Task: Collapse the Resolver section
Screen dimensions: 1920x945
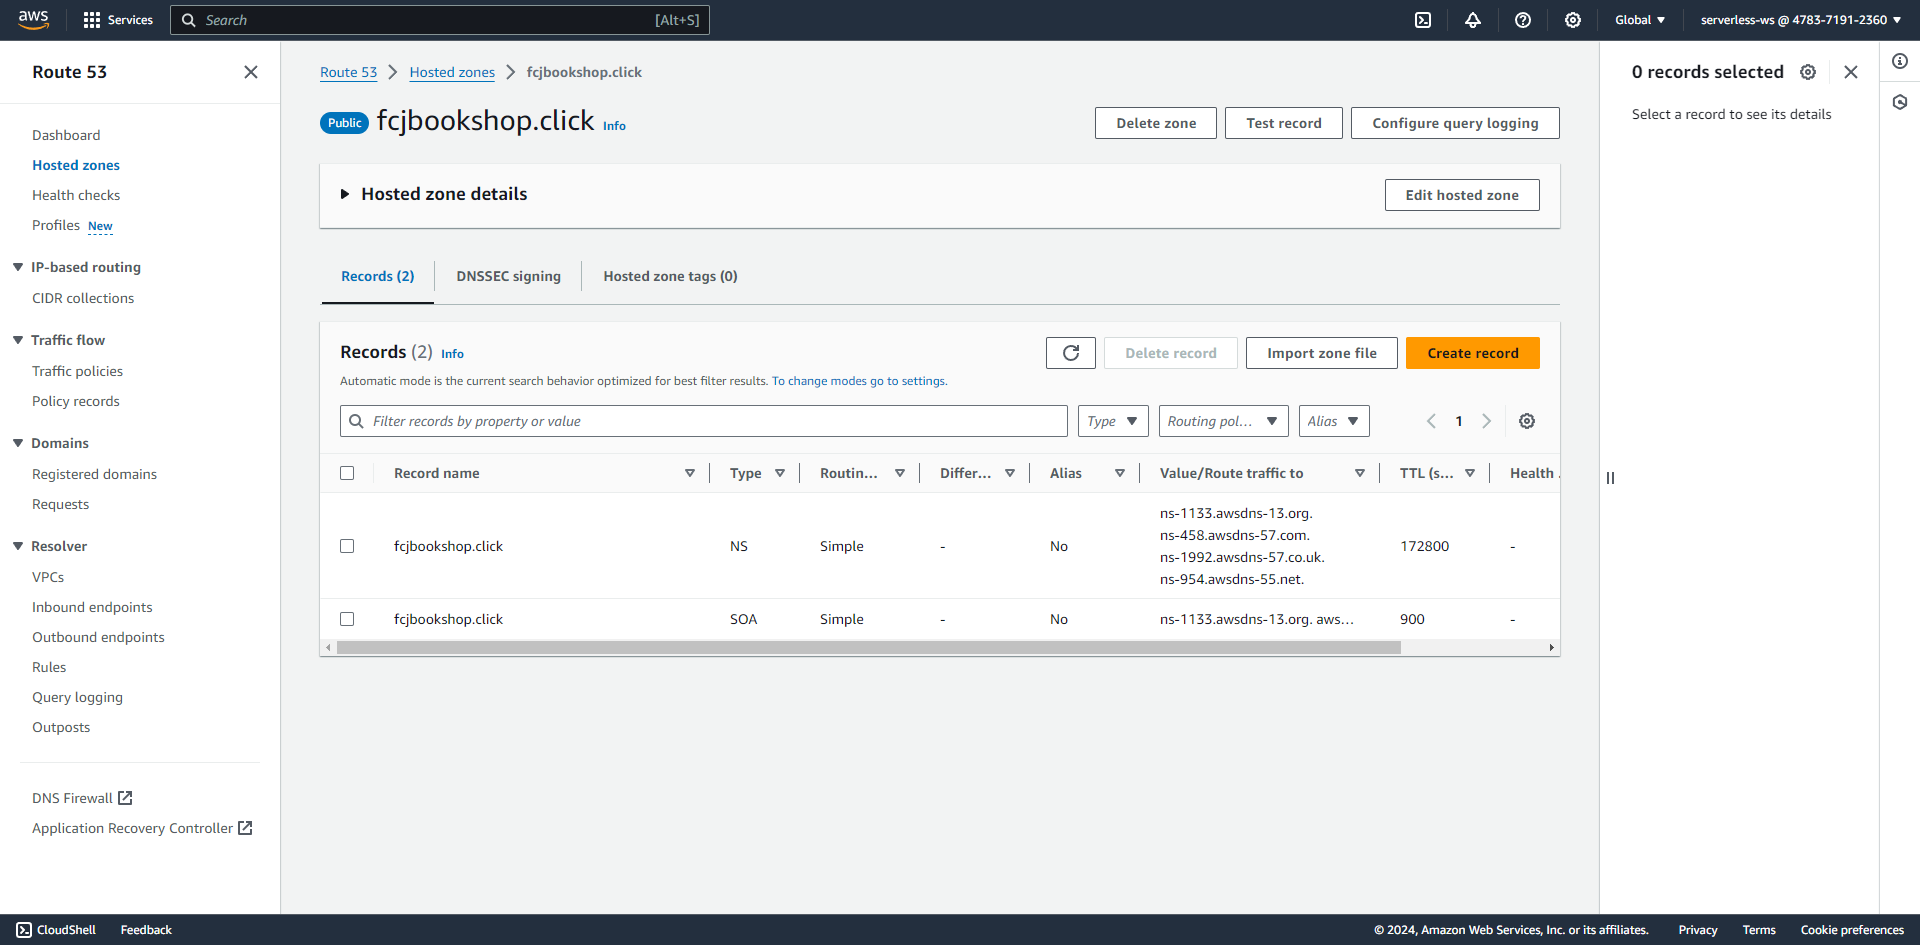Action: (x=18, y=546)
